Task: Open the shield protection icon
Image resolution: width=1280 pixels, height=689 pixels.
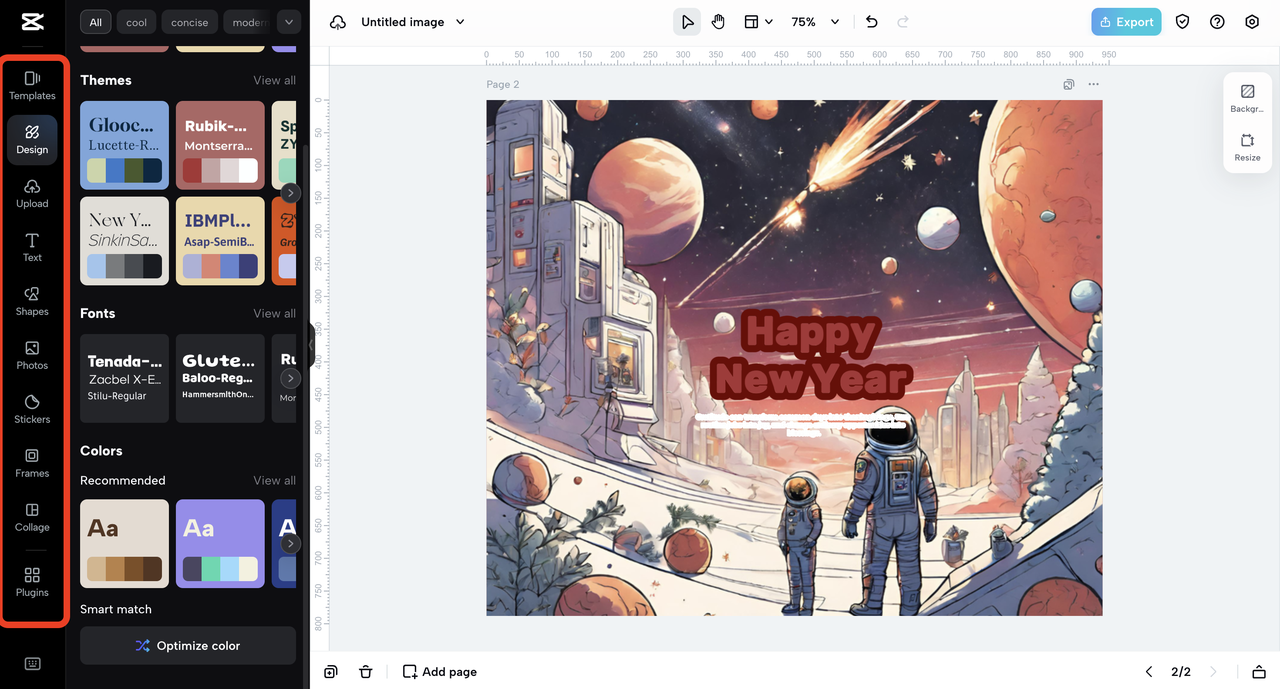Action: pyautogui.click(x=1183, y=22)
